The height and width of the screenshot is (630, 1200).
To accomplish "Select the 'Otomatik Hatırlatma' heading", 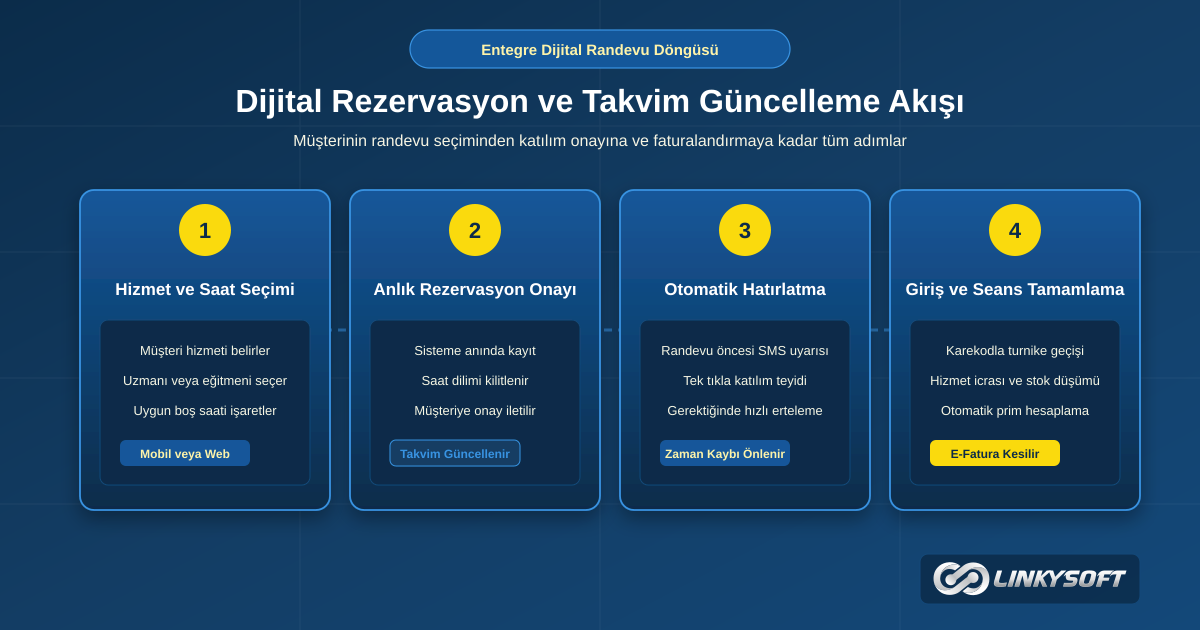I will coord(745,289).
